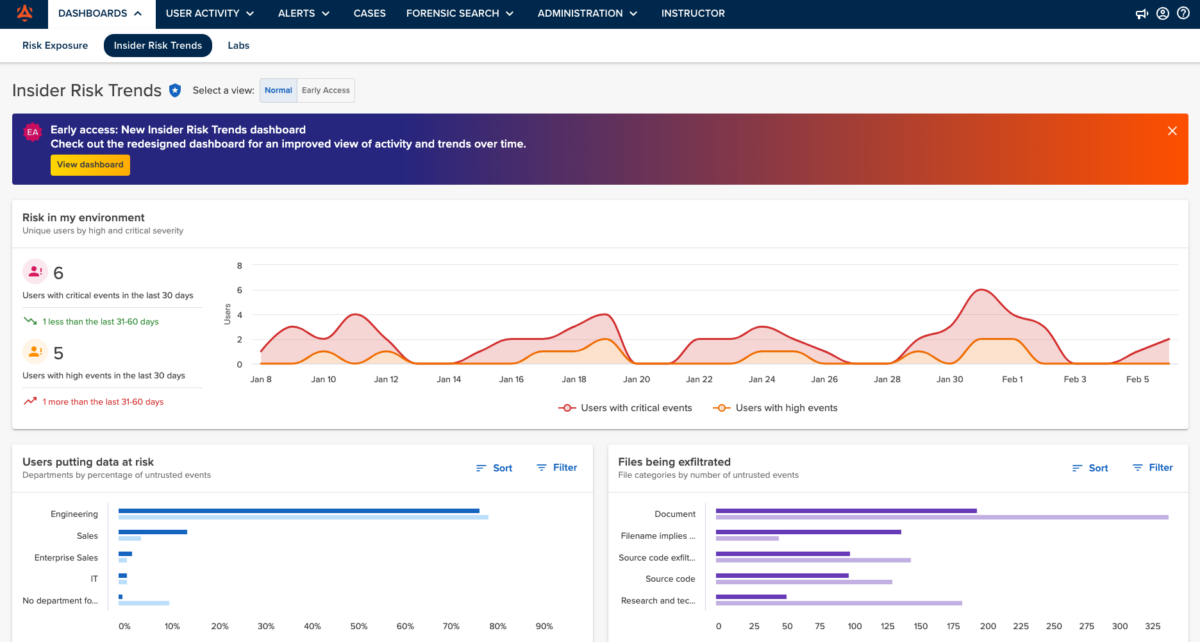Open the Forensic Search dropdown

tap(459, 14)
